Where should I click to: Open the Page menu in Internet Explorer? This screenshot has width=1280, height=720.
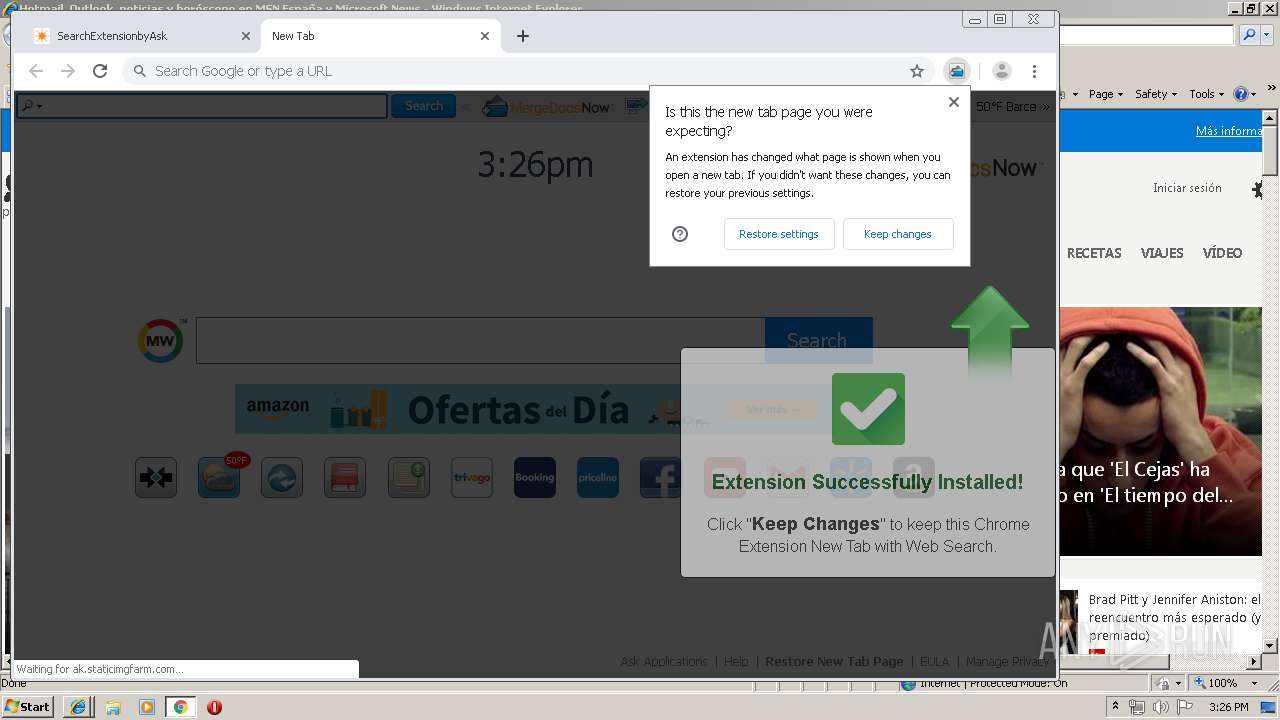point(1105,94)
